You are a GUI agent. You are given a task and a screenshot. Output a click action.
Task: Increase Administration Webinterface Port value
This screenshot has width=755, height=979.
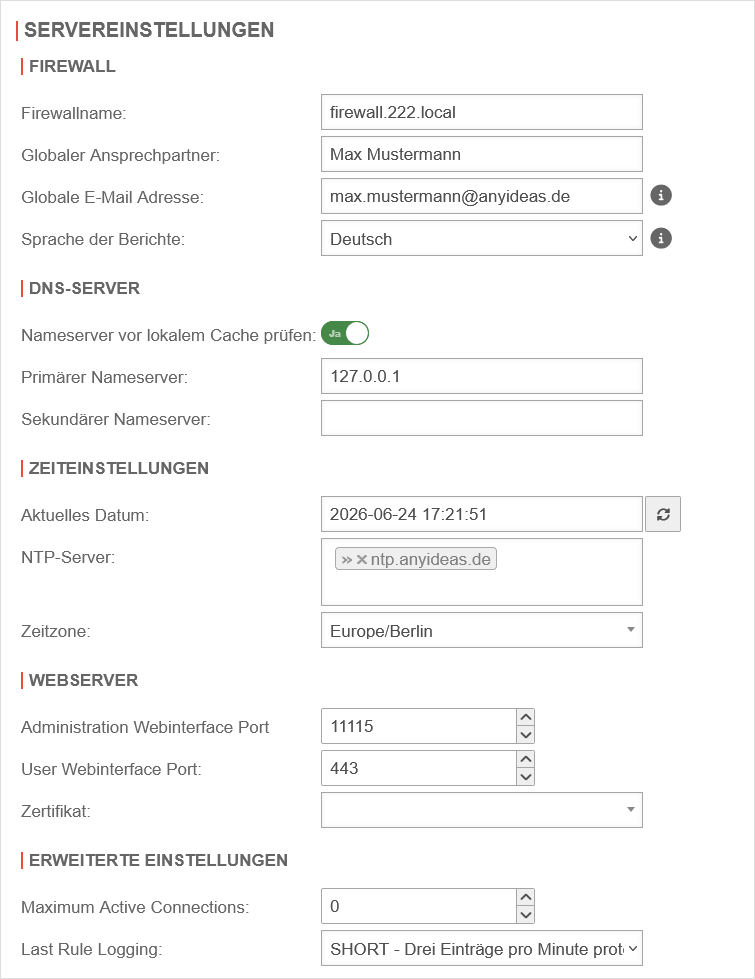click(526, 717)
